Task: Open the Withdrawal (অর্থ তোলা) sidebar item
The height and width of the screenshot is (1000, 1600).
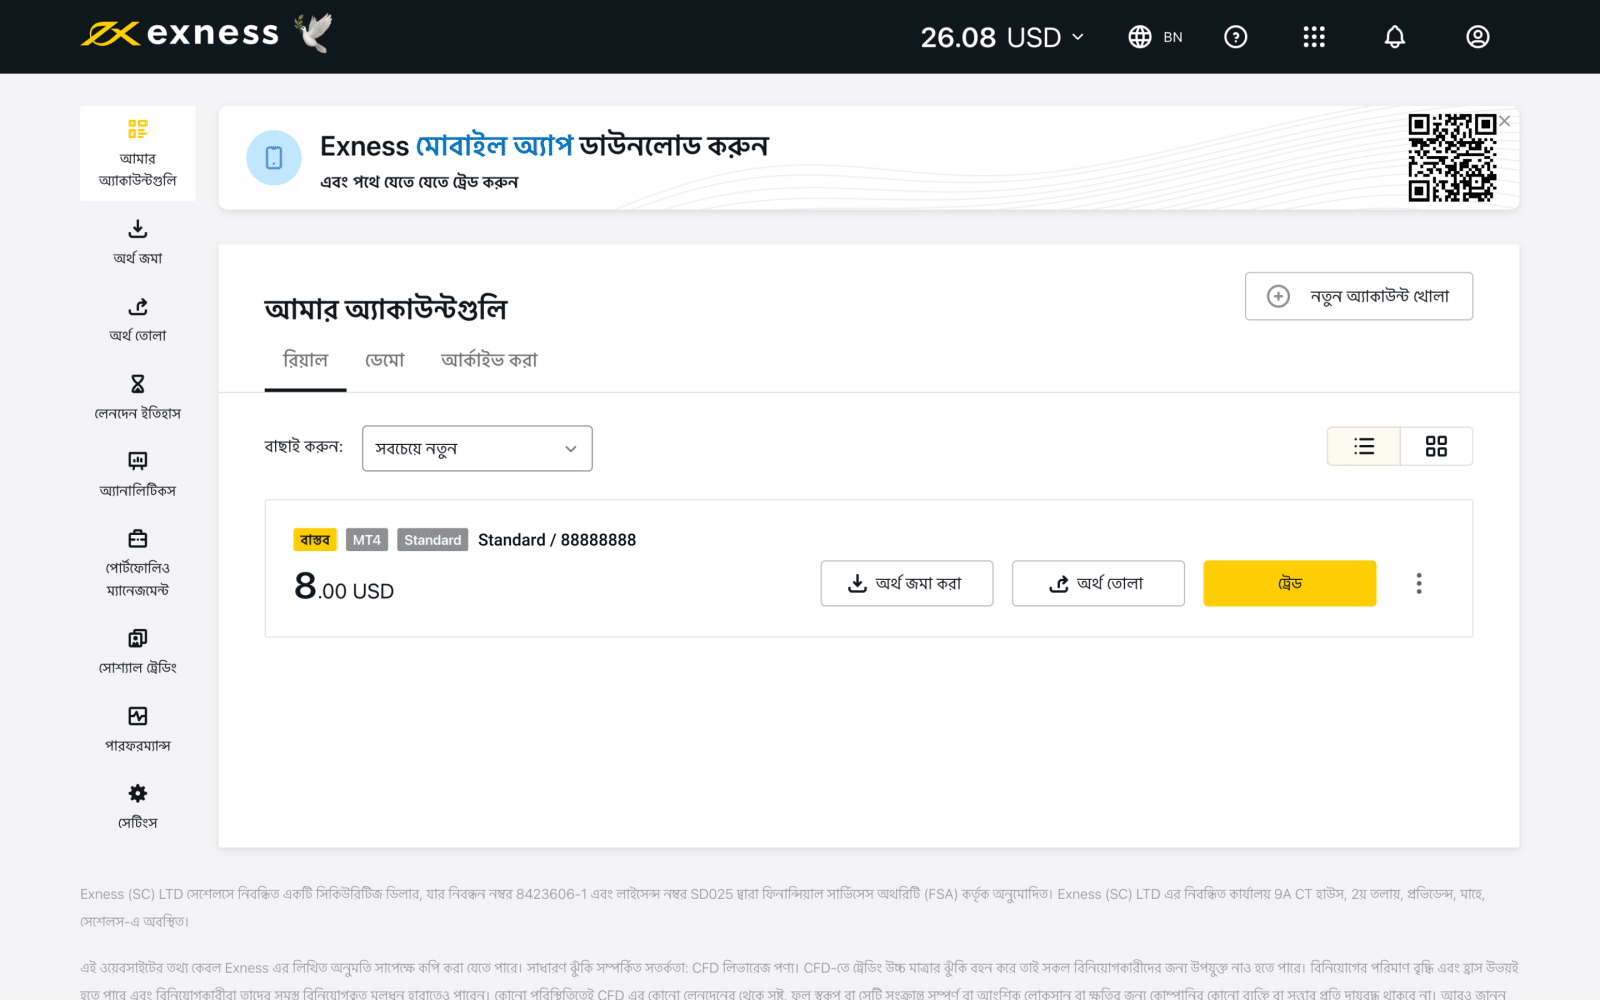Action: (x=138, y=320)
